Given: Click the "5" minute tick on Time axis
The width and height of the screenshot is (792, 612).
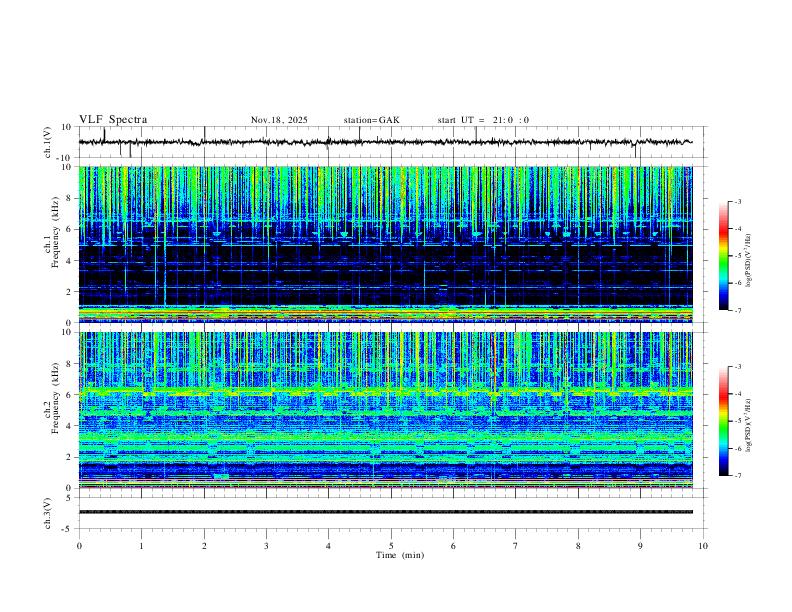Looking at the screenshot, I should tap(391, 546).
